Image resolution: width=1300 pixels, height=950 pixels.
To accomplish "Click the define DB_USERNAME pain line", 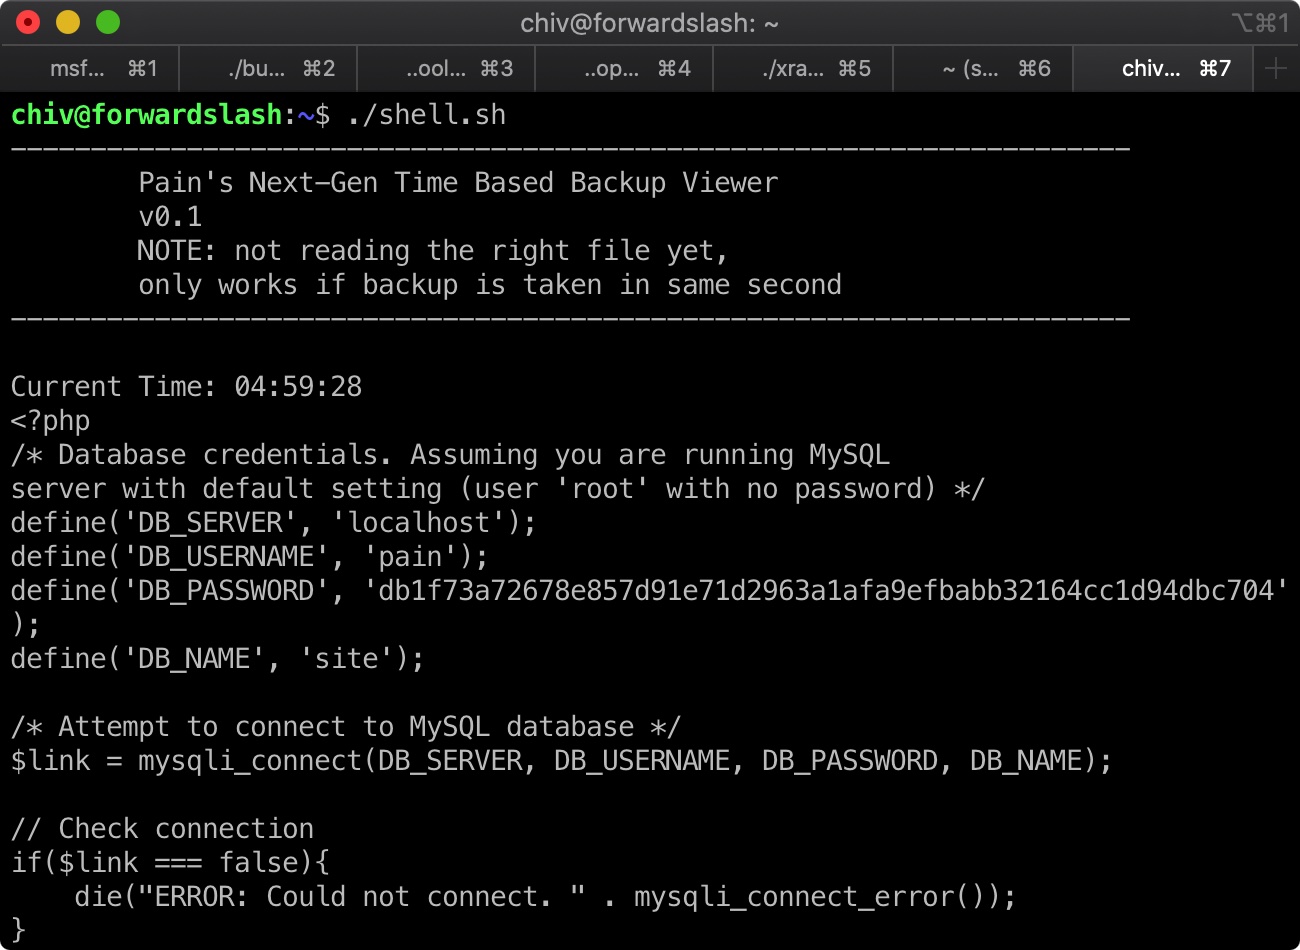I will tap(250, 556).
